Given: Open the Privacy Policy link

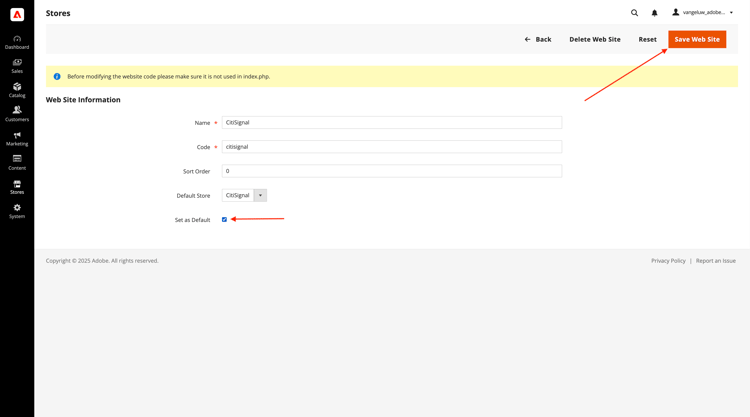Looking at the screenshot, I should point(668,261).
